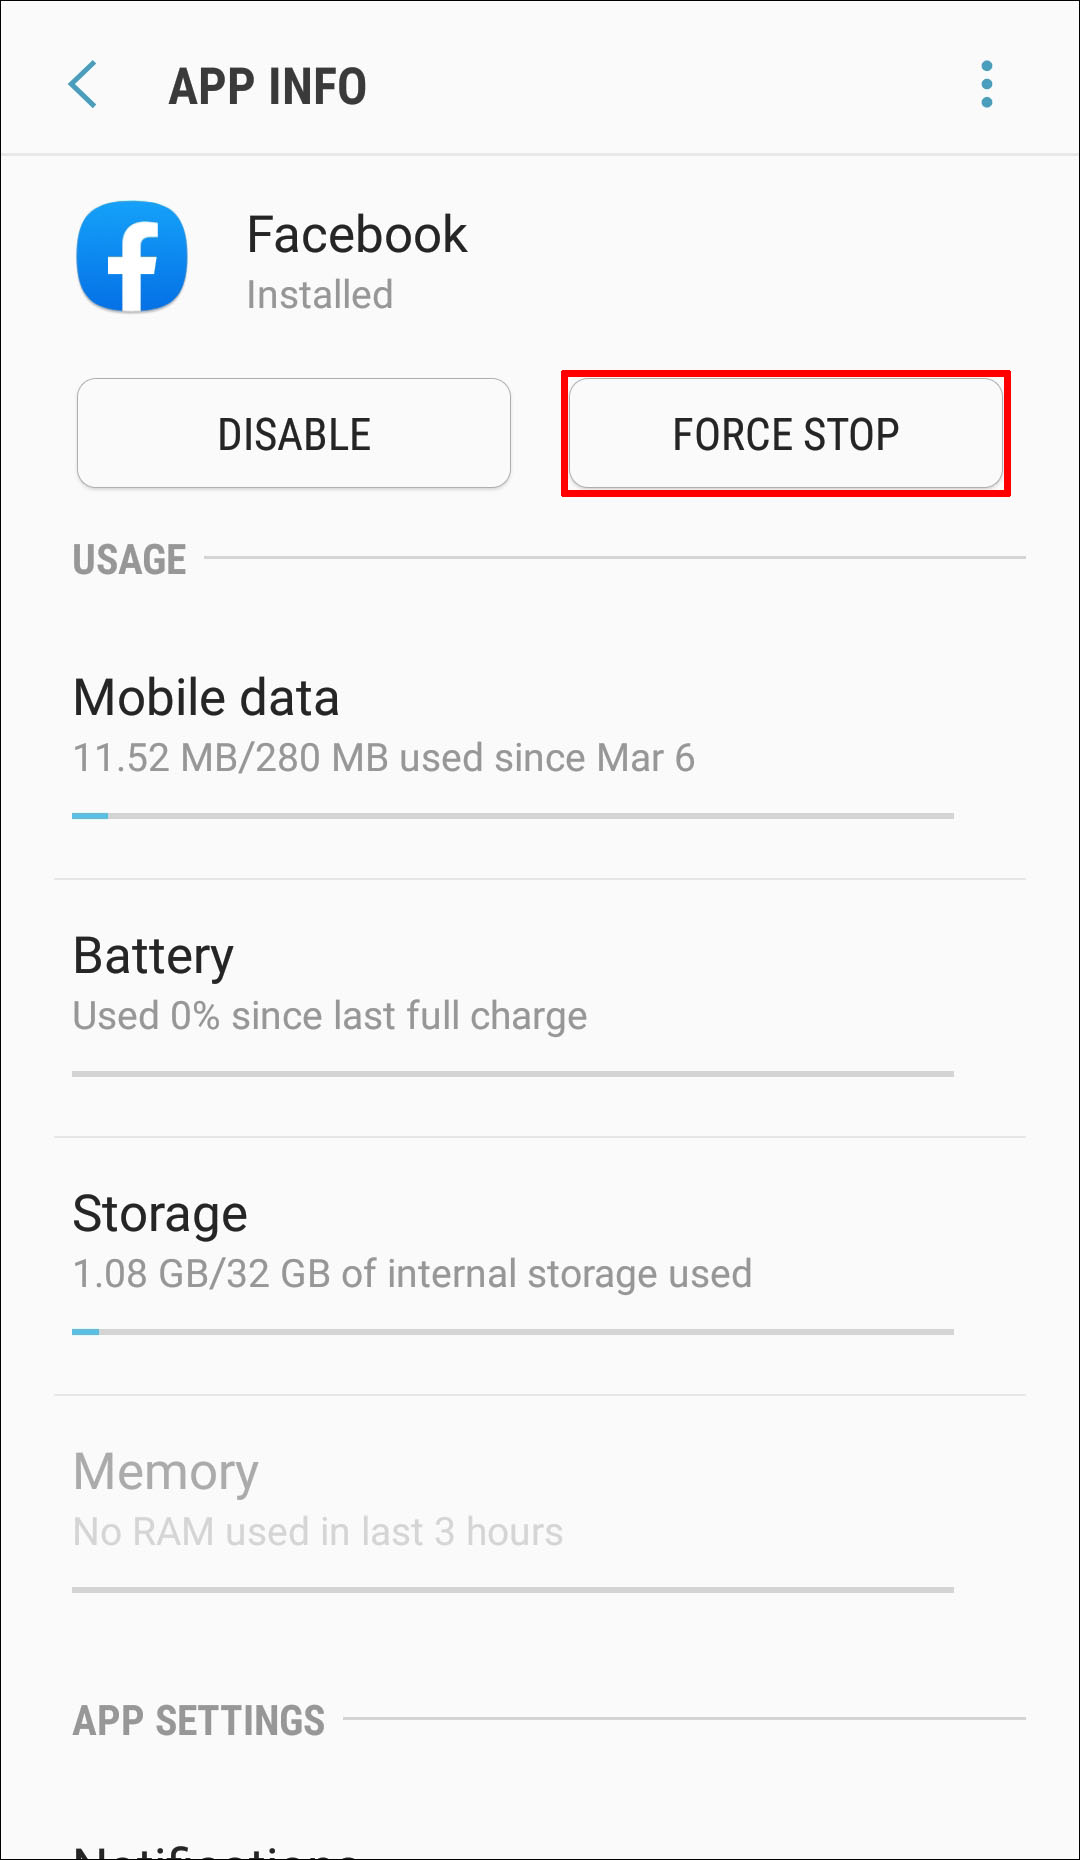Tap the APP INFO page title
The width and height of the screenshot is (1080, 1860).
click(x=268, y=86)
